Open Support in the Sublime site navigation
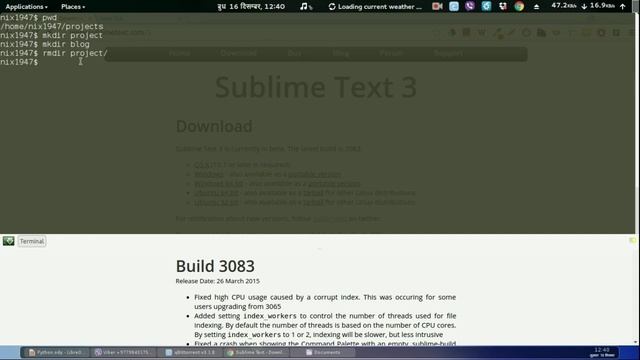 448,53
